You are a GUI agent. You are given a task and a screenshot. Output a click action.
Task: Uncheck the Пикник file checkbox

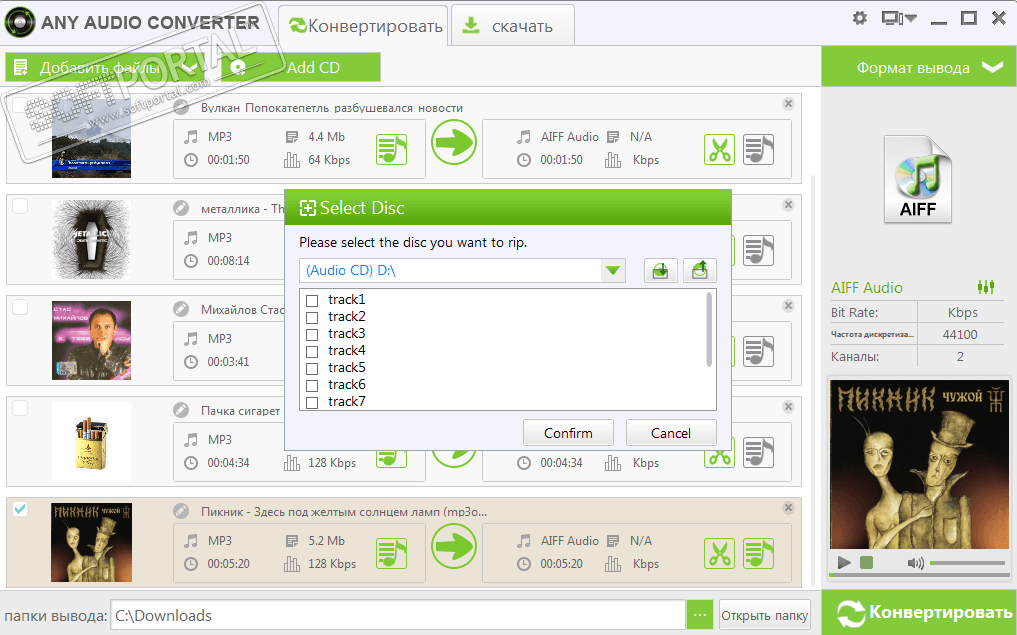(20, 509)
